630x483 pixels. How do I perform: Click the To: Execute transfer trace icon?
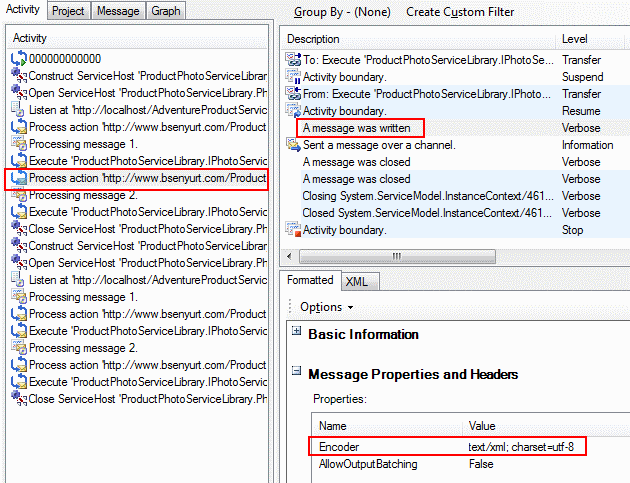click(293, 60)
